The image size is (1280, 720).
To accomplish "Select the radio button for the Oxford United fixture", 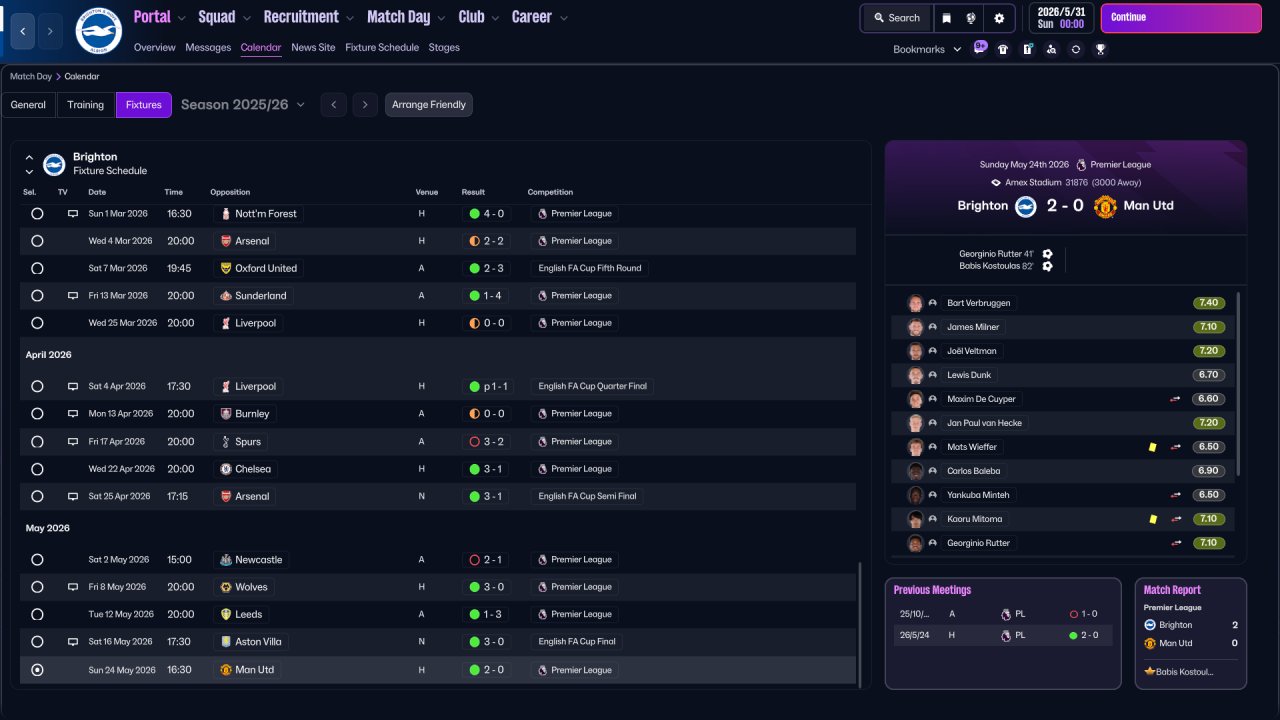I will (37, 268).
